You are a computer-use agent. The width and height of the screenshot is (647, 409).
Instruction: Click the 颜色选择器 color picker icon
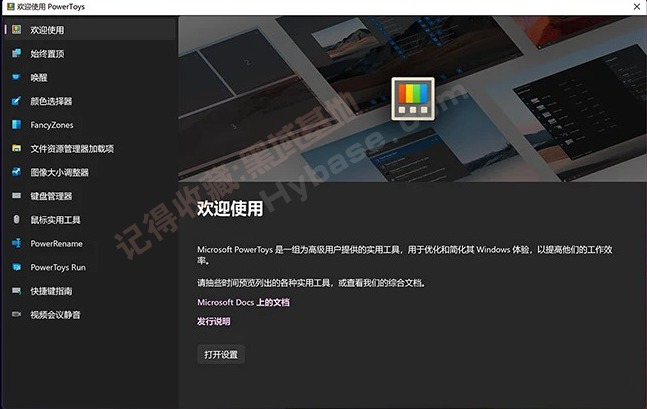click(17, 101)
